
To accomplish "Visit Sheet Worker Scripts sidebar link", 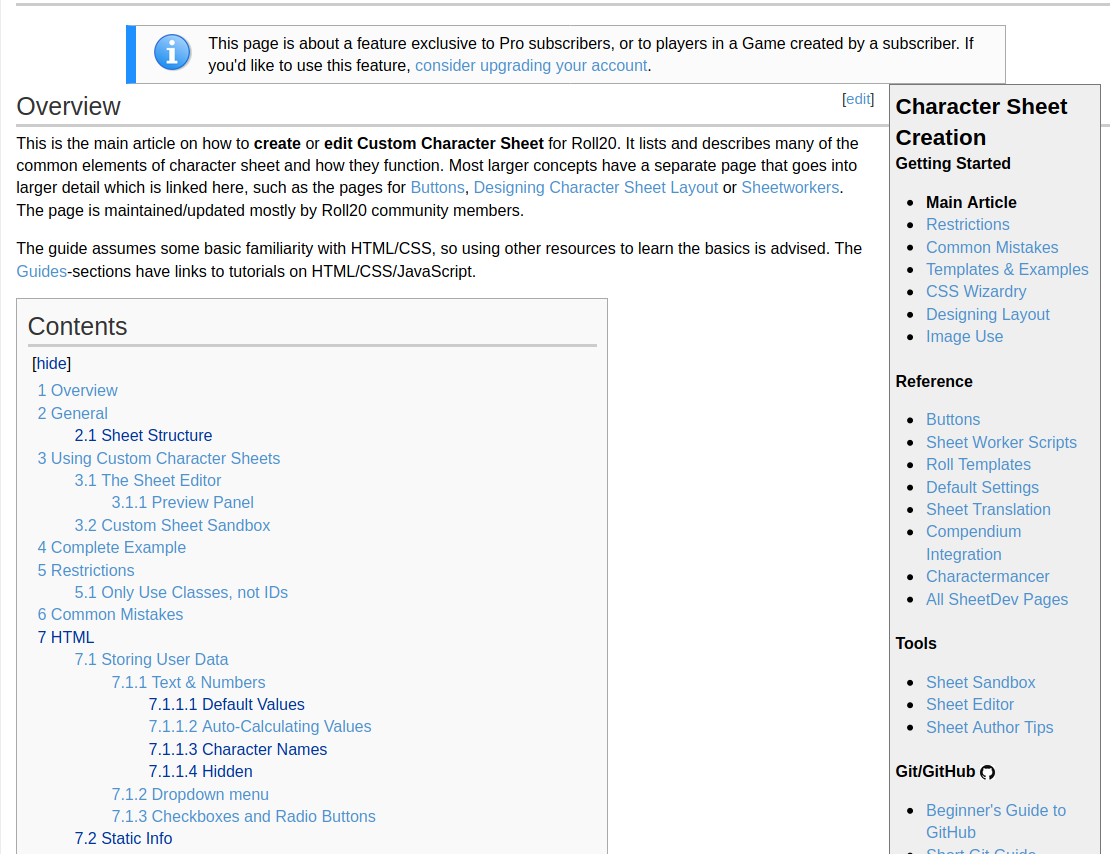I will pyautogui.click(x=1001, y=443).
